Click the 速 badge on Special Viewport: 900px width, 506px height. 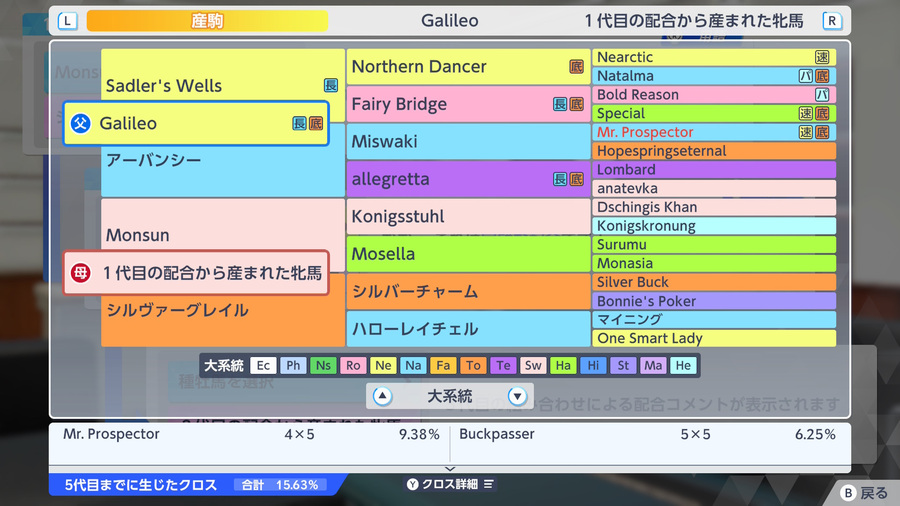pyautogui.click(x=806, y=114)
